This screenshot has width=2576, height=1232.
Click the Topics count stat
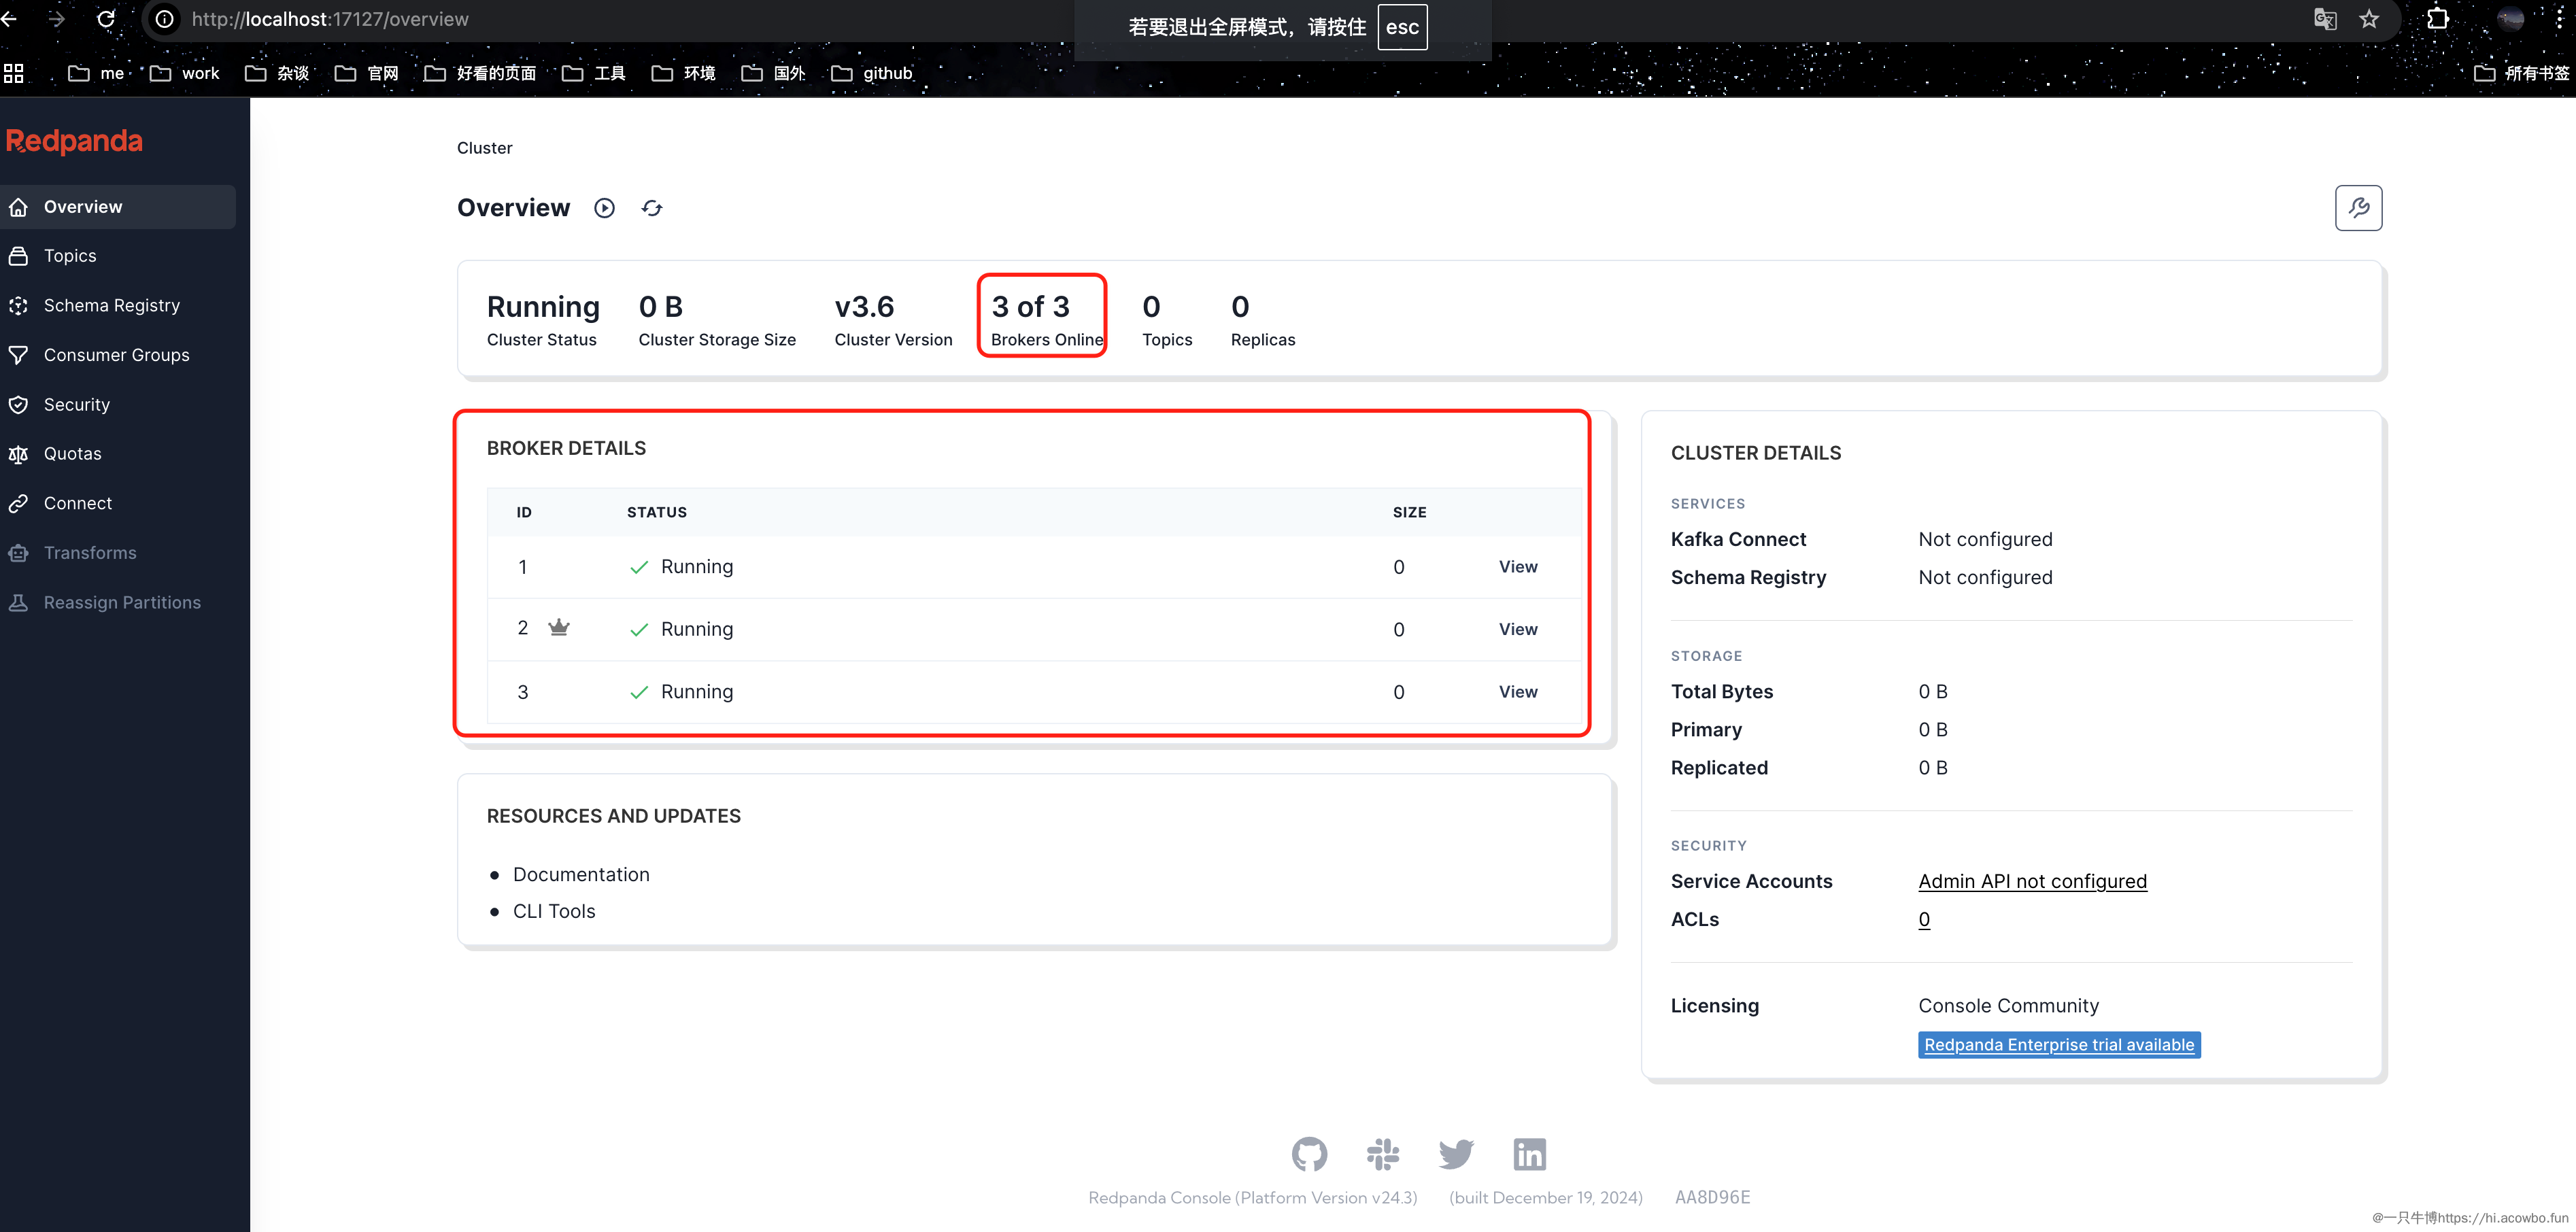pos(1167,320)
